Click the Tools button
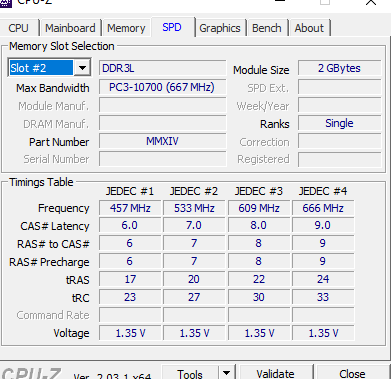 (190, 373)
